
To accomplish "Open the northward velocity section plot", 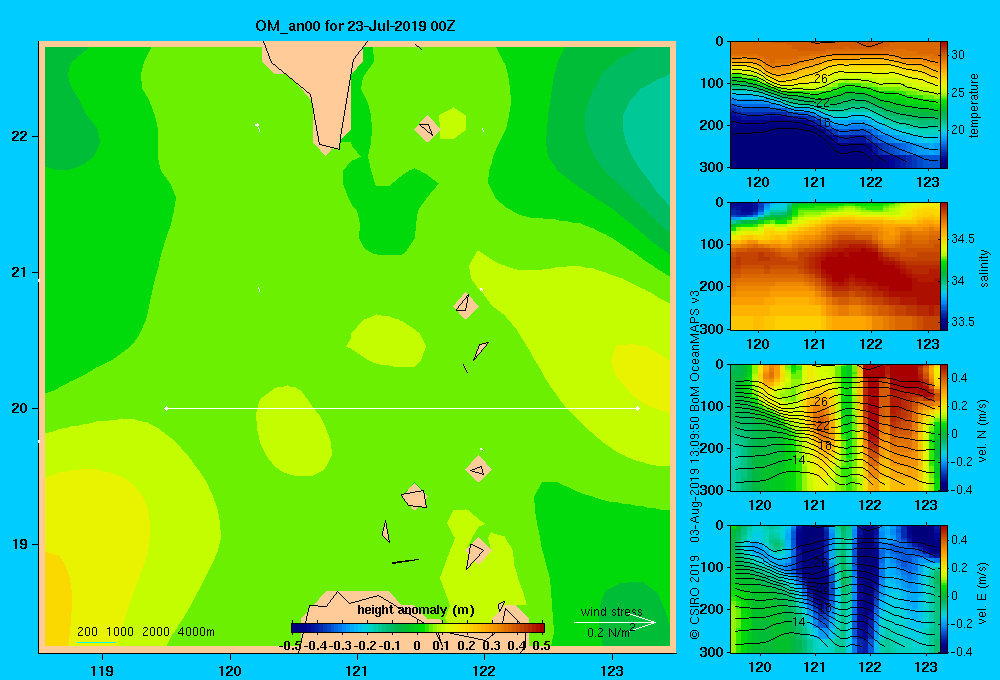I will pyautogui.click(x=834, y=427).
